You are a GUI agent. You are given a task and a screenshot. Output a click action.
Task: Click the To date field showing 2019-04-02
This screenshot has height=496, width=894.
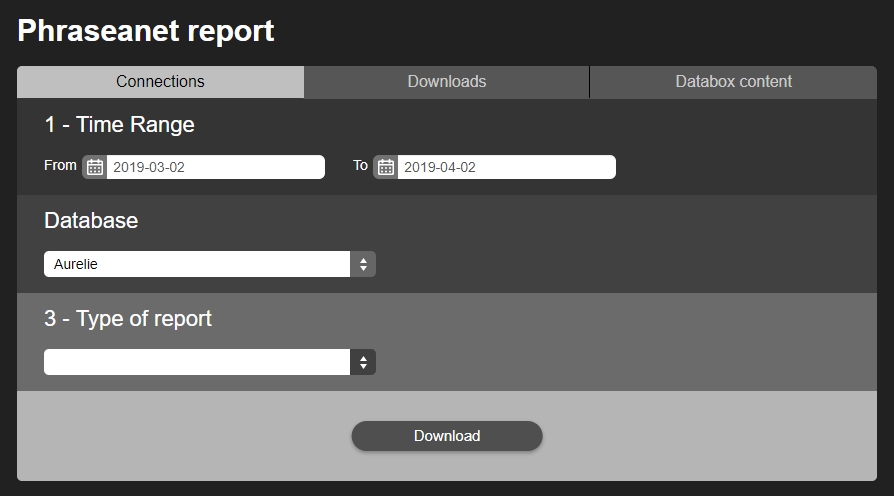coord(505,167)
